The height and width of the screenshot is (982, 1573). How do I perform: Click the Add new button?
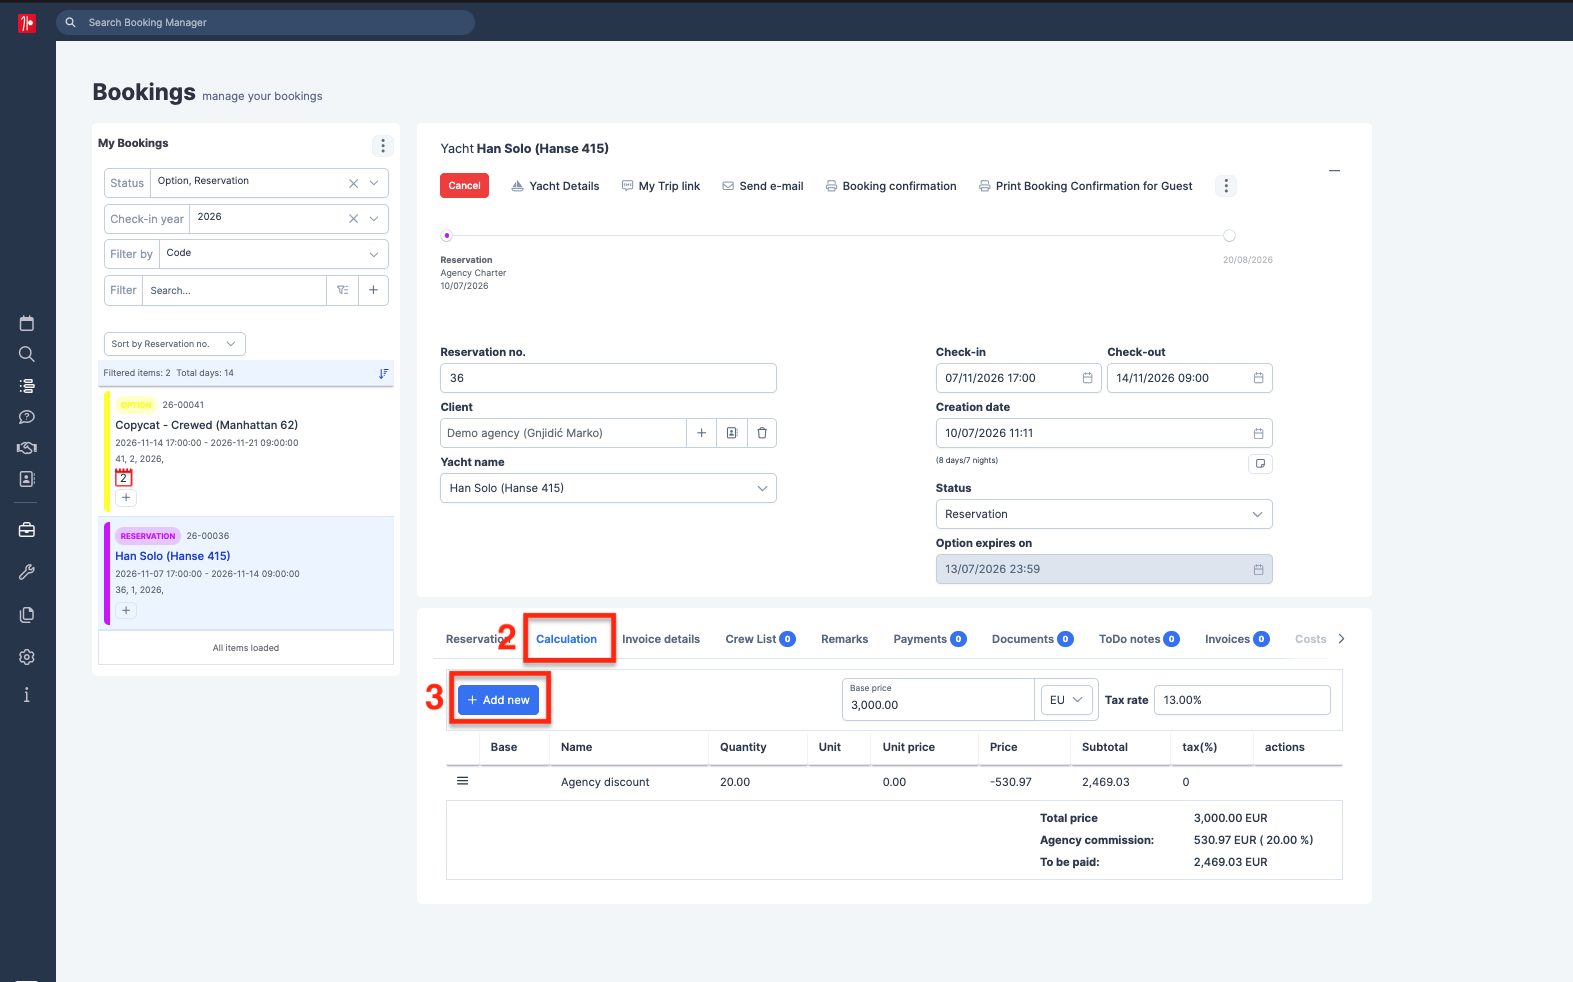pos(498,700)
